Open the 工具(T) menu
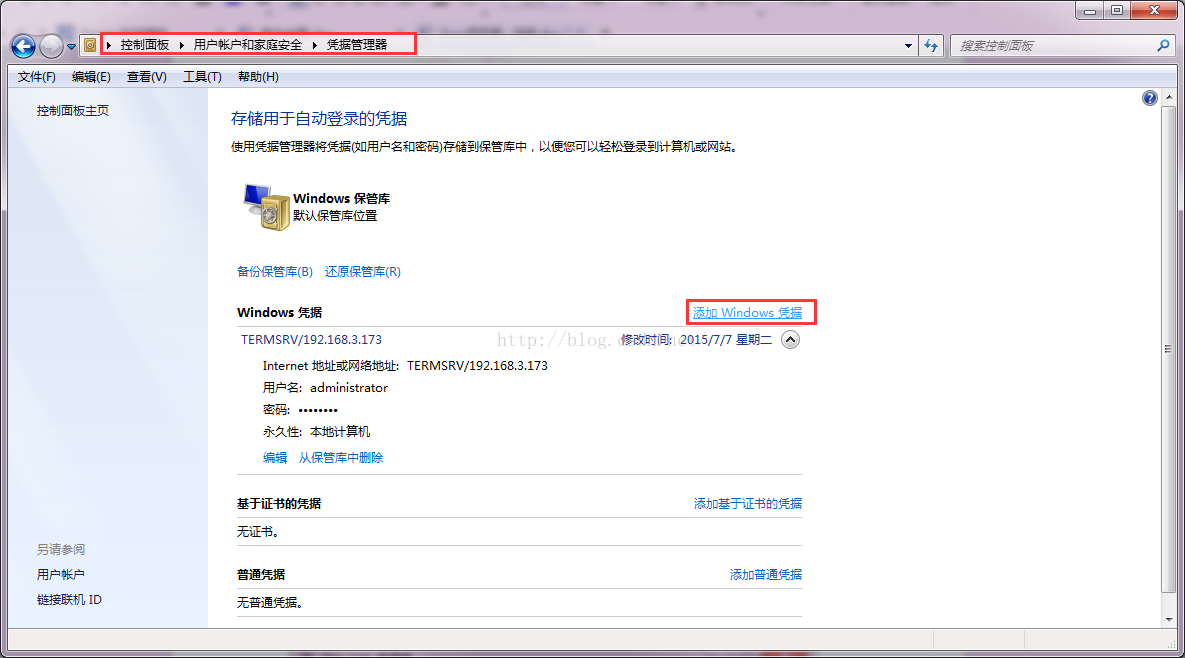Screen dimensions: 1185x658 coord(202,77)
